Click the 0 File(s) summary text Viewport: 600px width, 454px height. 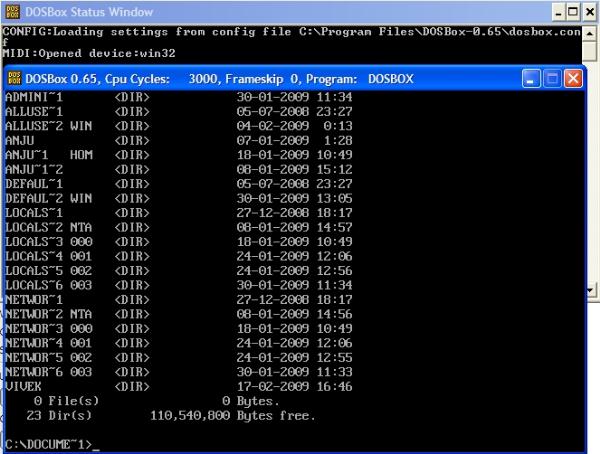point(66,401)
